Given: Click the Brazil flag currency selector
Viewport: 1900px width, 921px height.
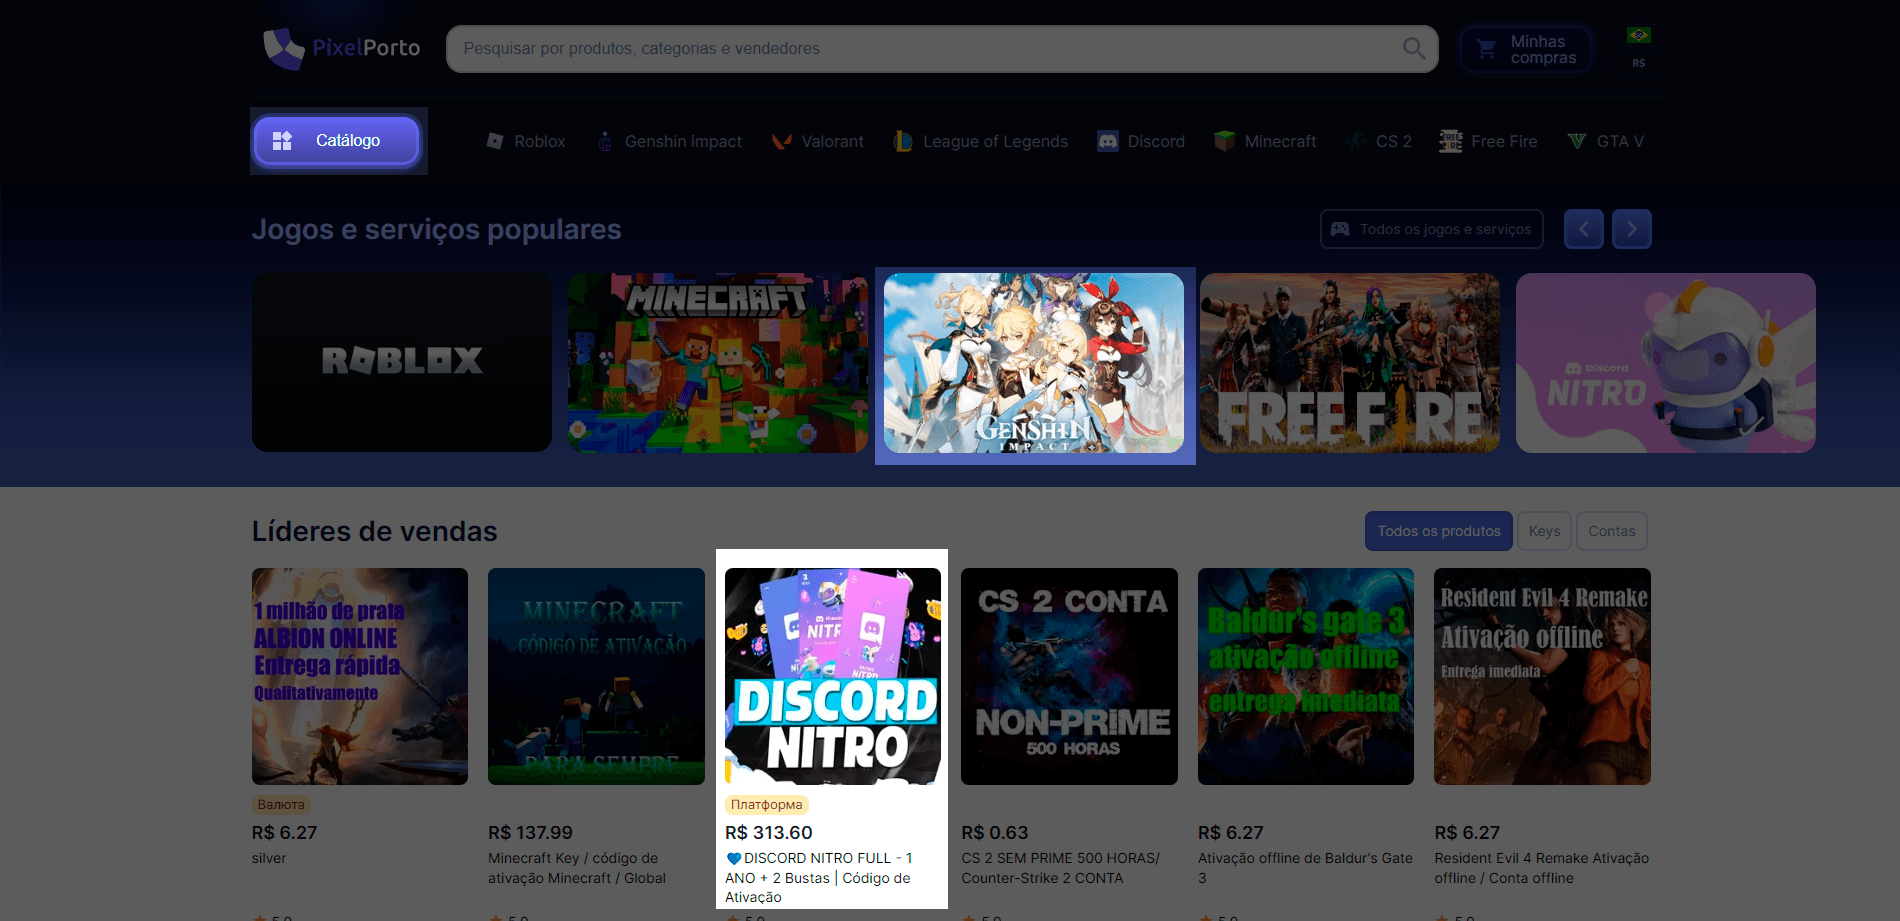Looking at the screenshot, I should click(x=1639, y=36).
